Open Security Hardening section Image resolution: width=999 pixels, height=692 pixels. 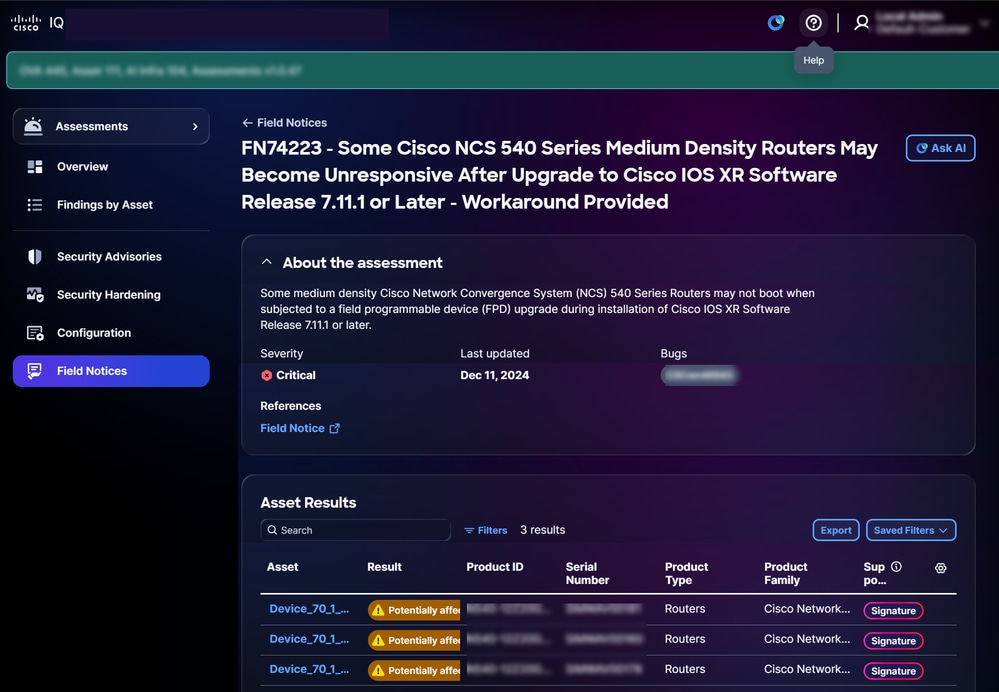[108, 294]
